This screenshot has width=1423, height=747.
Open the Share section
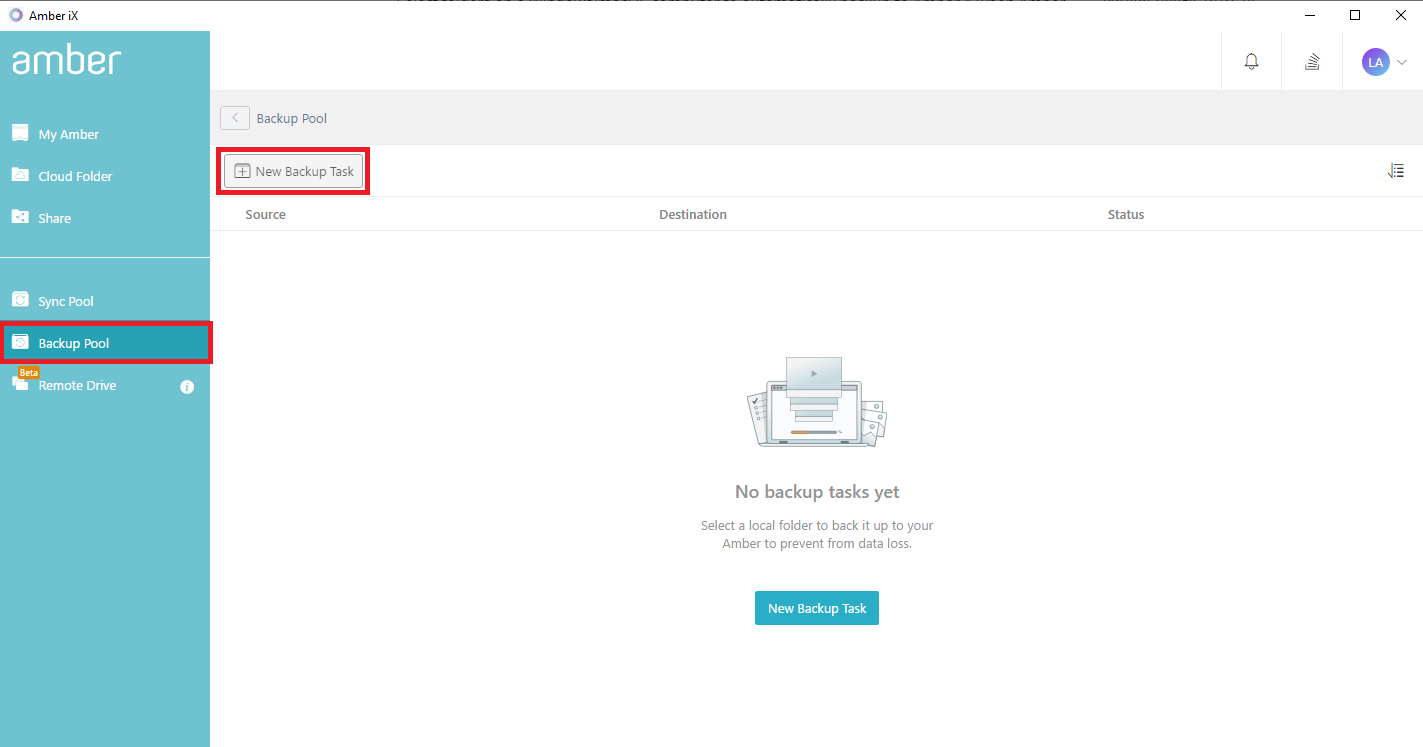point(55,217)
